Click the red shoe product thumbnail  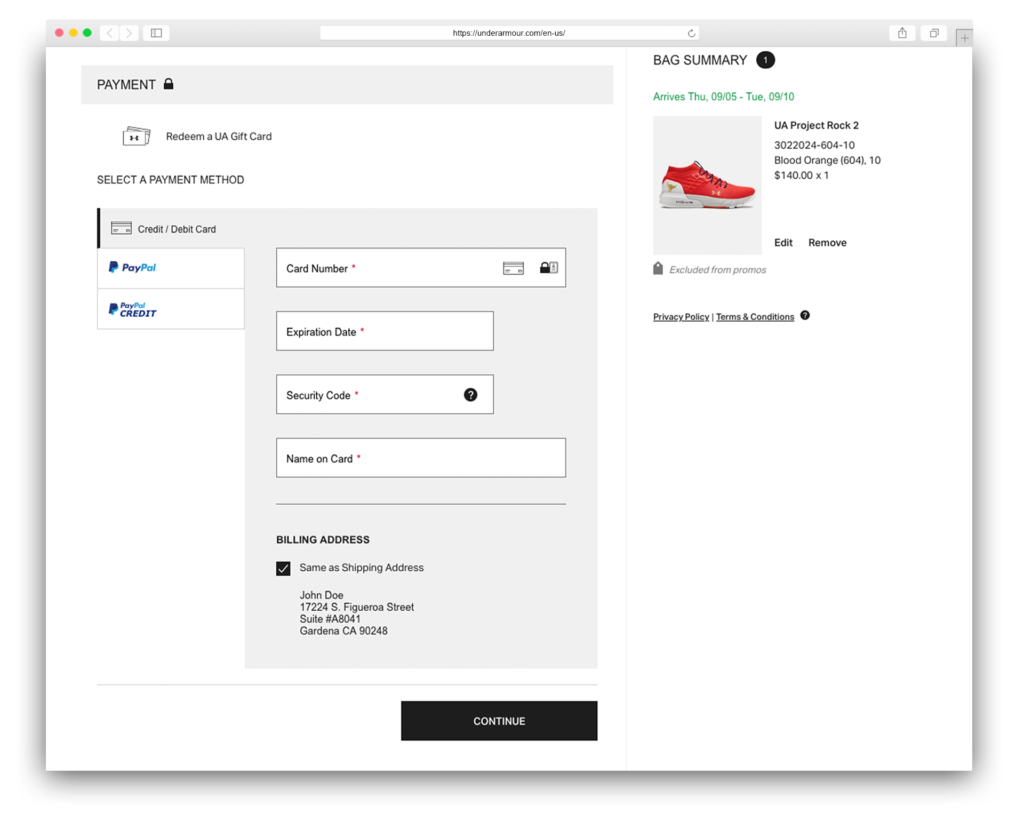click(x=707, y=185)
